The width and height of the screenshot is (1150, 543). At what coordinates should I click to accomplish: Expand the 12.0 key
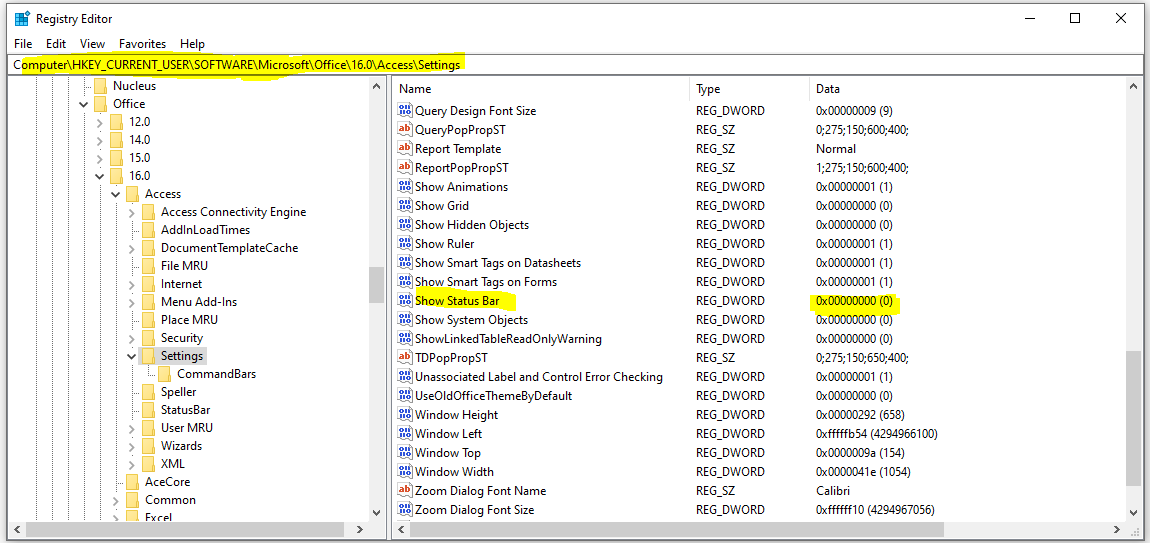(100, 122)
